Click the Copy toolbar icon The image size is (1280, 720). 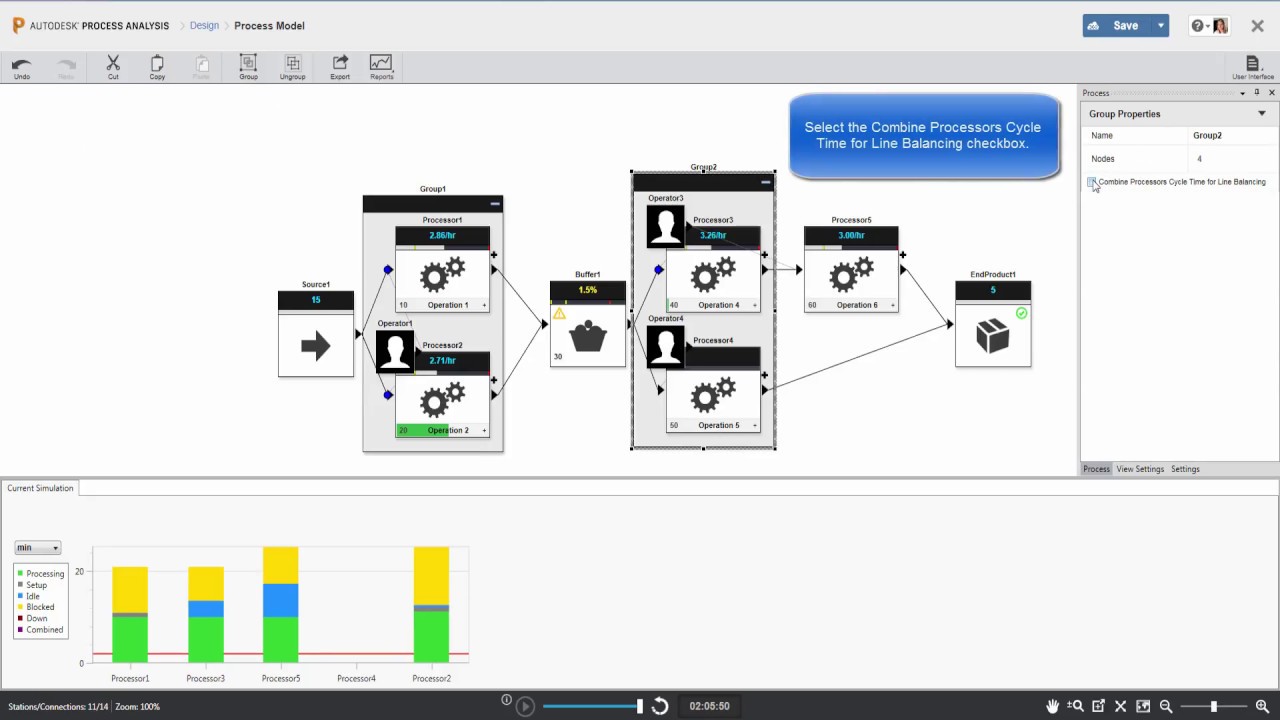(157, 63)
